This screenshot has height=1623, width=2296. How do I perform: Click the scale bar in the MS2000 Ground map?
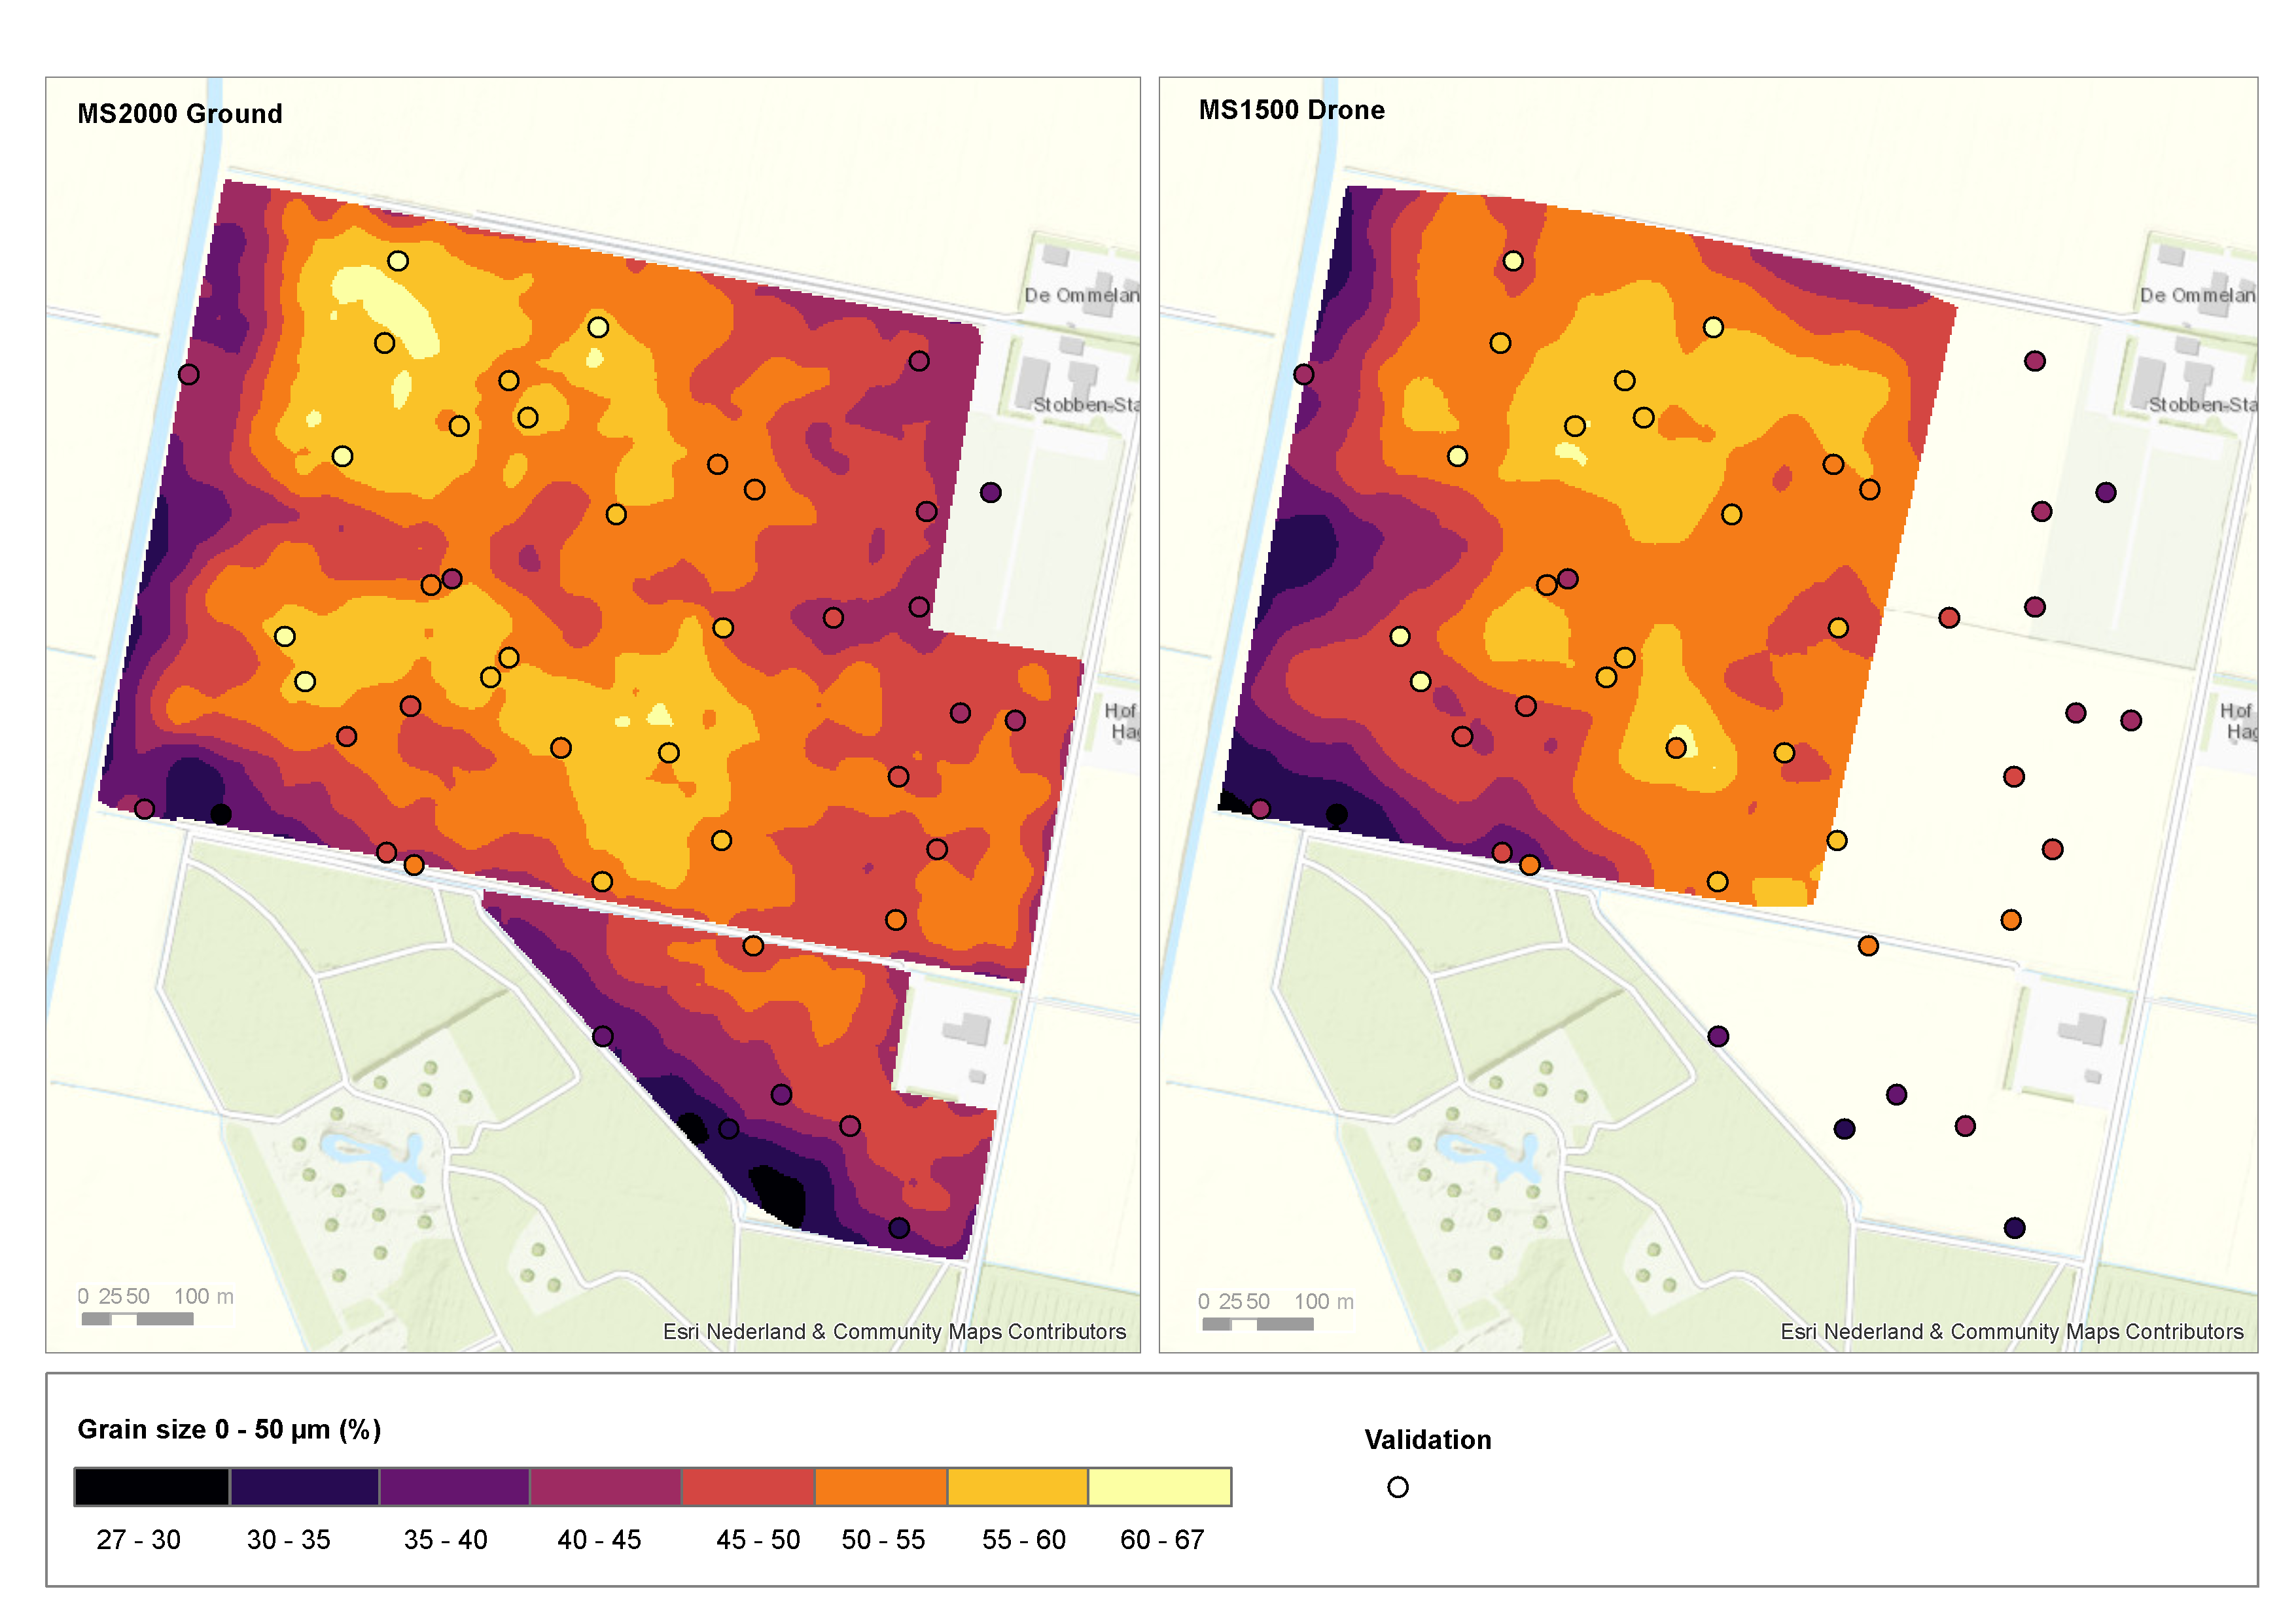click(138, 1318)
